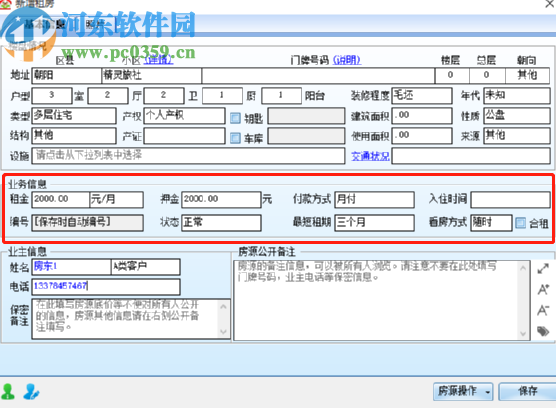The width and height of the screenshot is (556, 408).
Task: Click the 保密备注 scrollbar down arrow
Action: pos(223,332)
